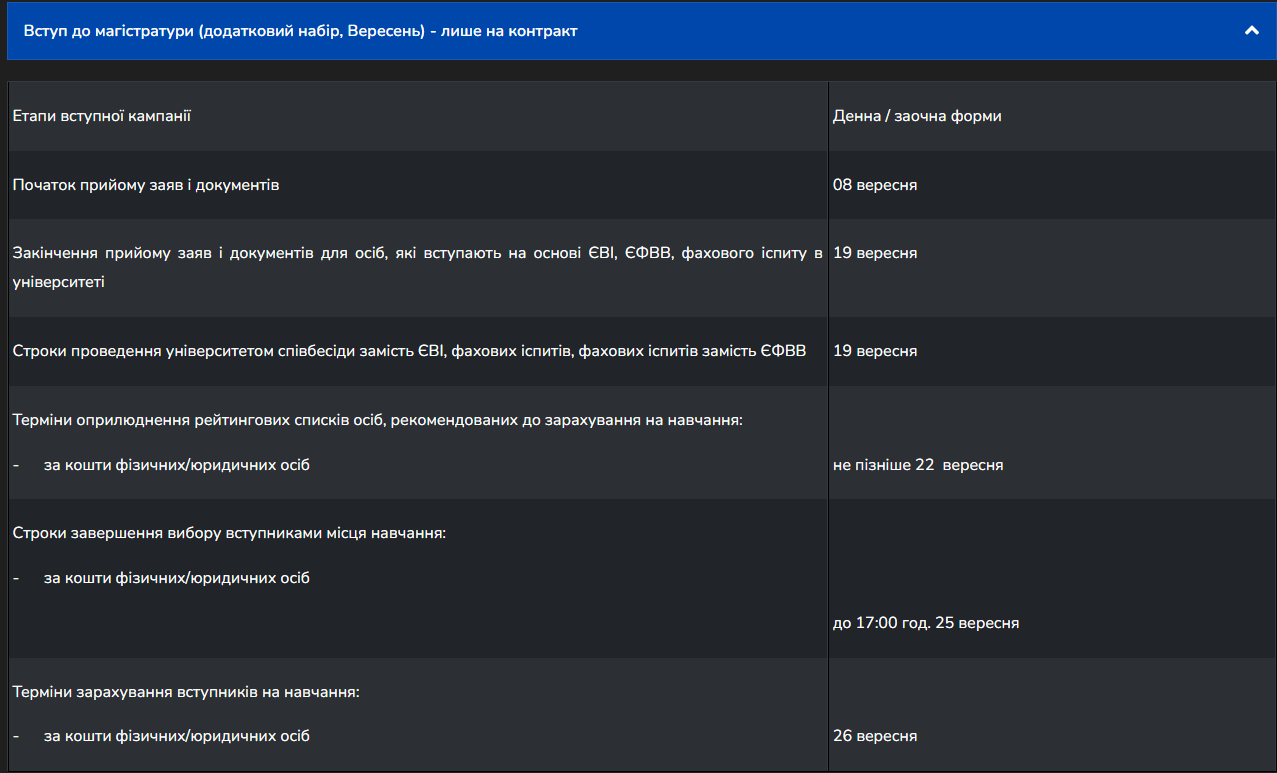
Task: Click the 'до 17:00 год. 25 вересня' cell
Action: (x=926, y=623)
